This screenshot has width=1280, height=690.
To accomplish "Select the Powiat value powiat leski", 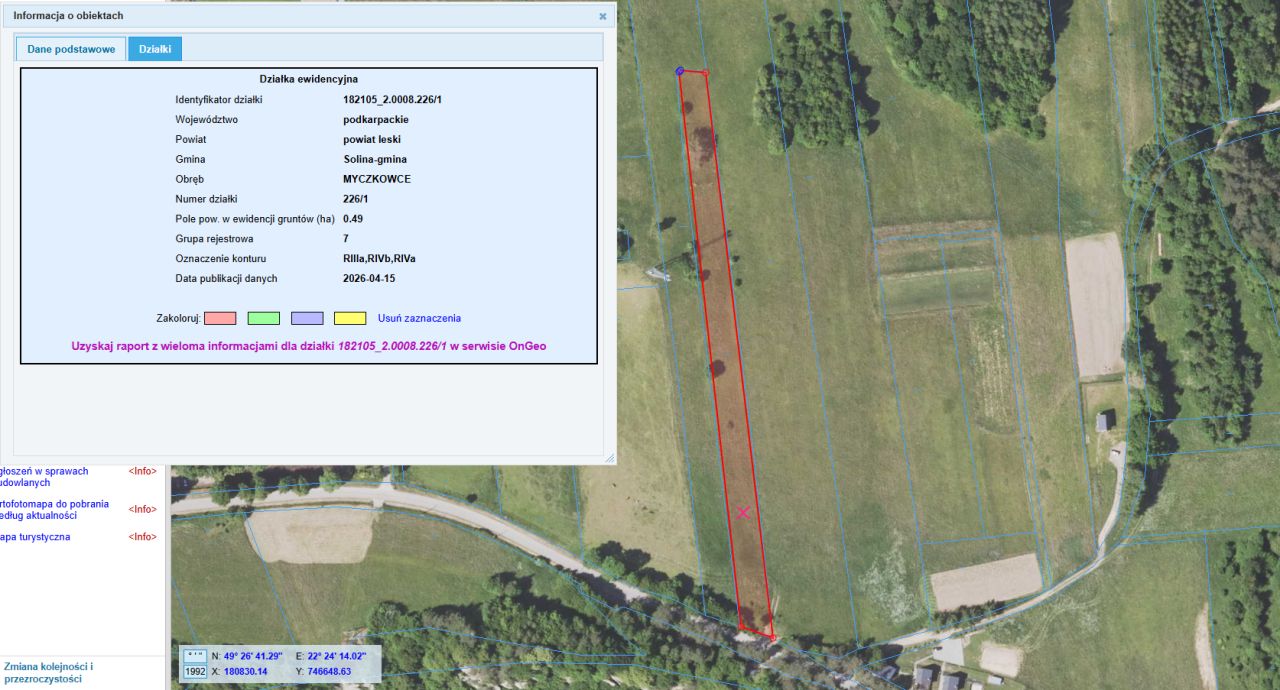I will (372, 139).
